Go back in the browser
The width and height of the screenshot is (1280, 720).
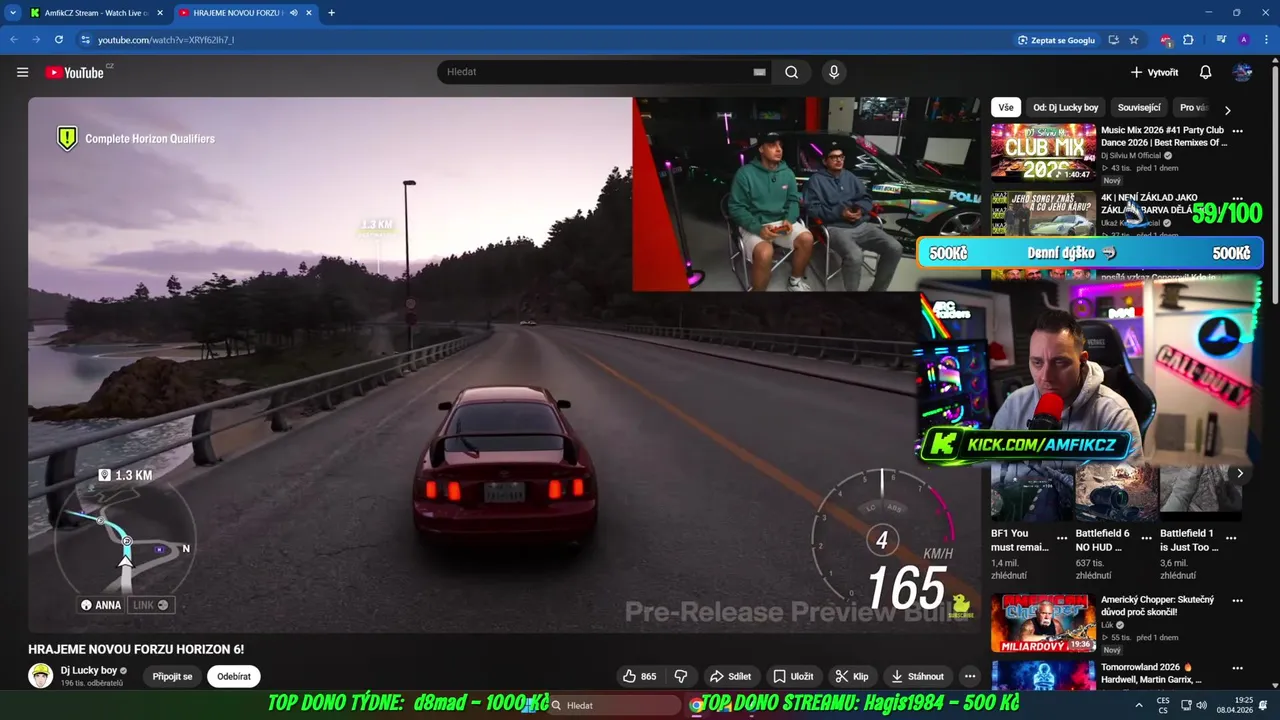14,40
